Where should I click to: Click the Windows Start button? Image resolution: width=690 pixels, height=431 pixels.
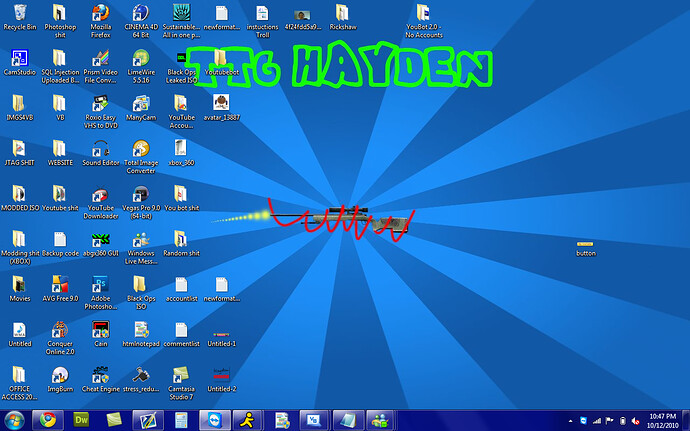(x=14, y=419)
